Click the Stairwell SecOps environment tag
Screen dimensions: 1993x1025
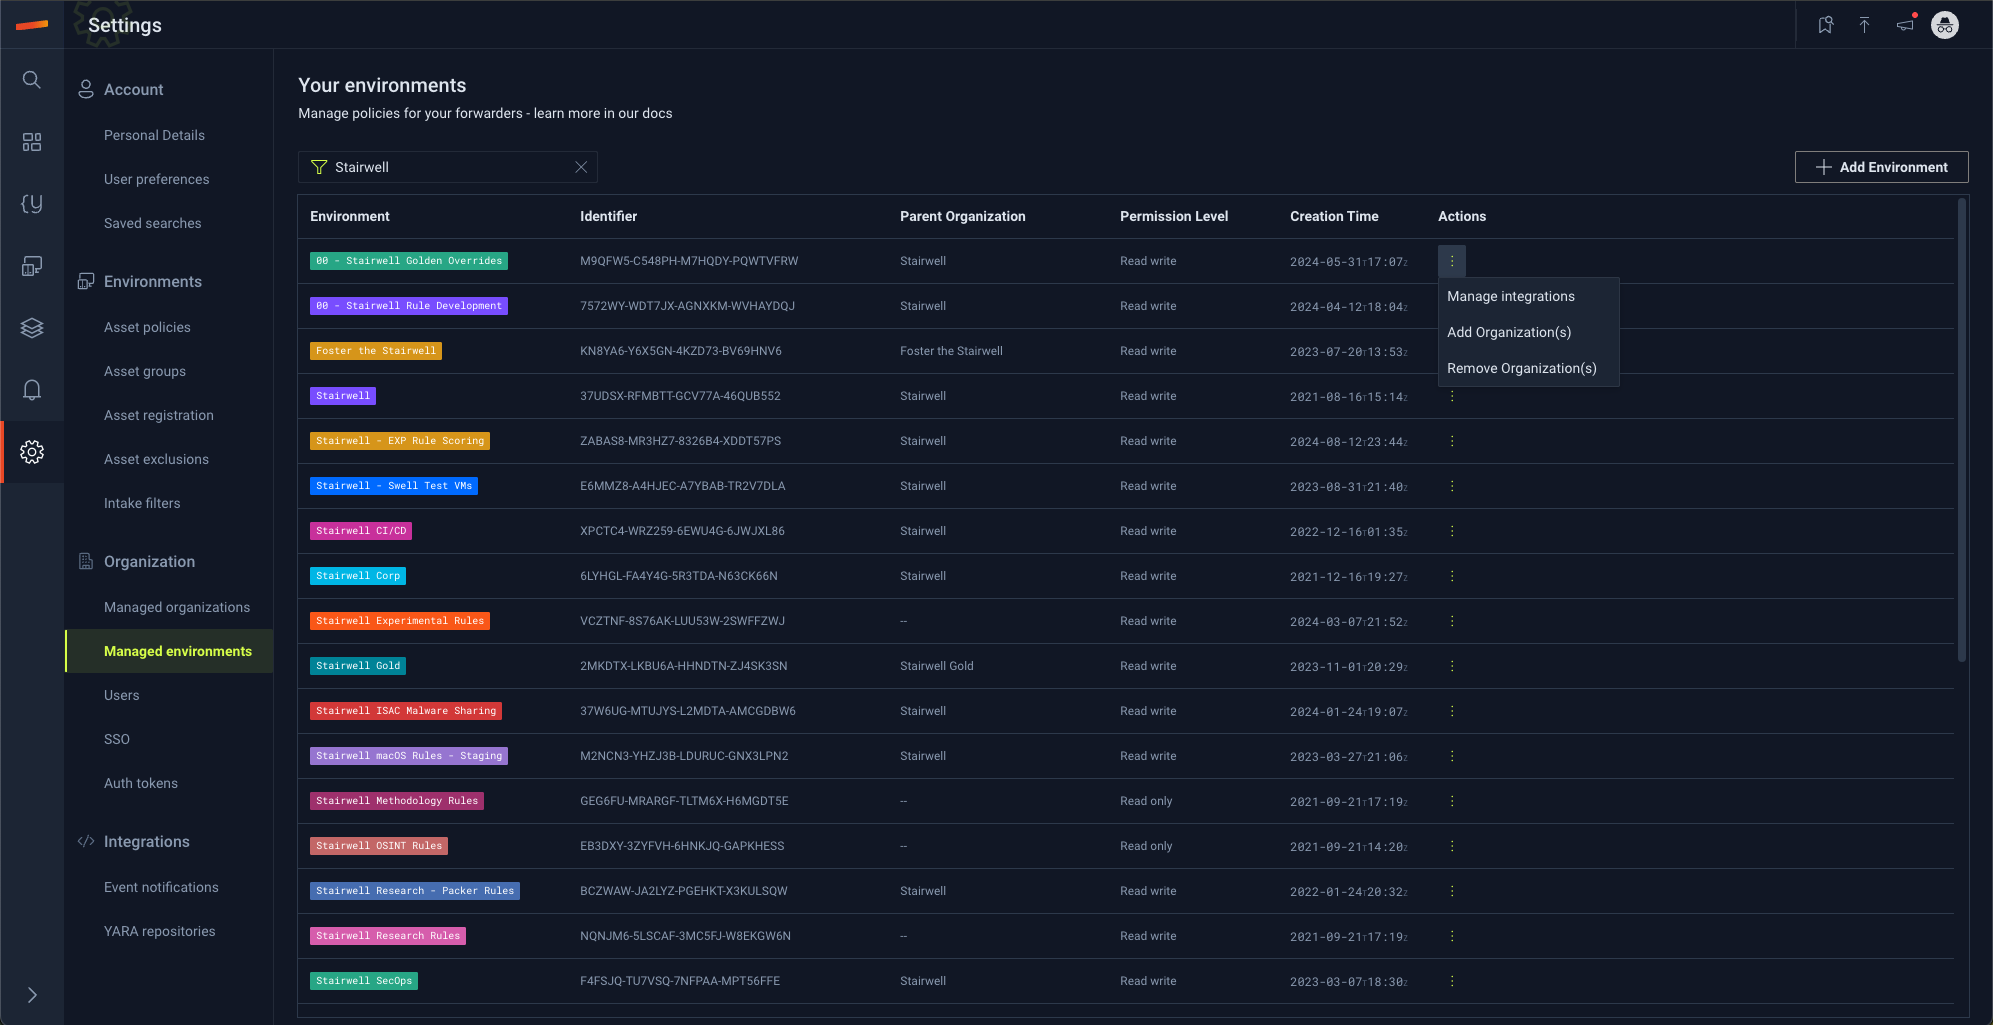[364, 981]
